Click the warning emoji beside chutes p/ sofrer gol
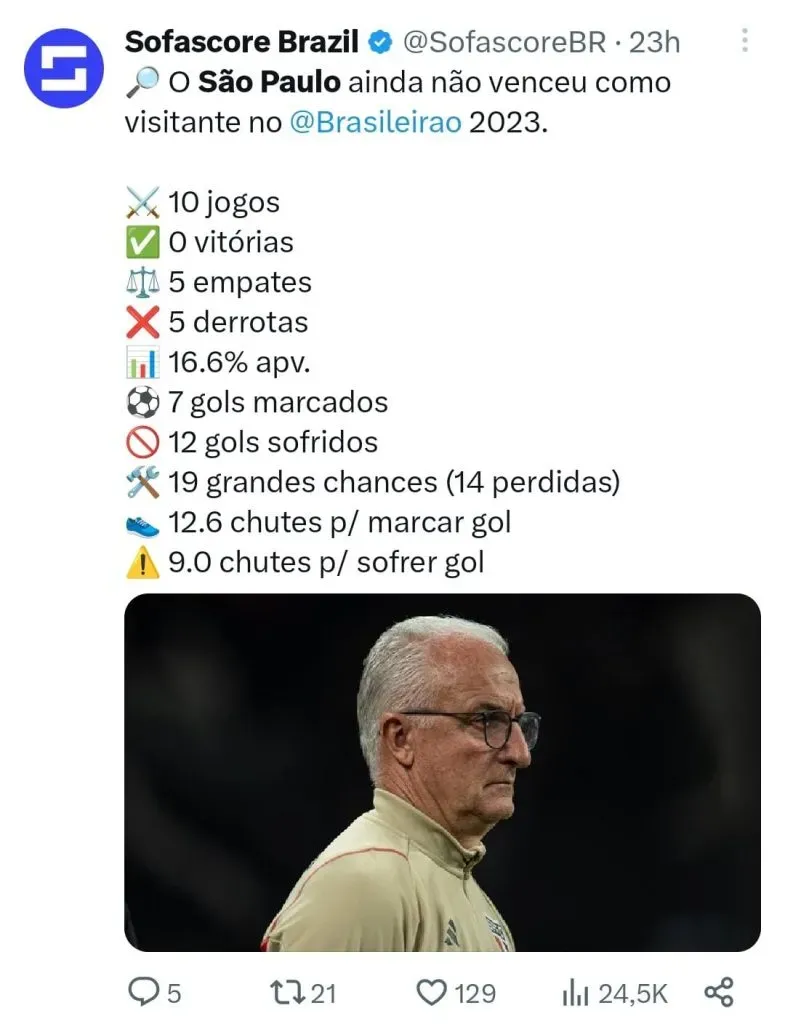 point(143,562)
